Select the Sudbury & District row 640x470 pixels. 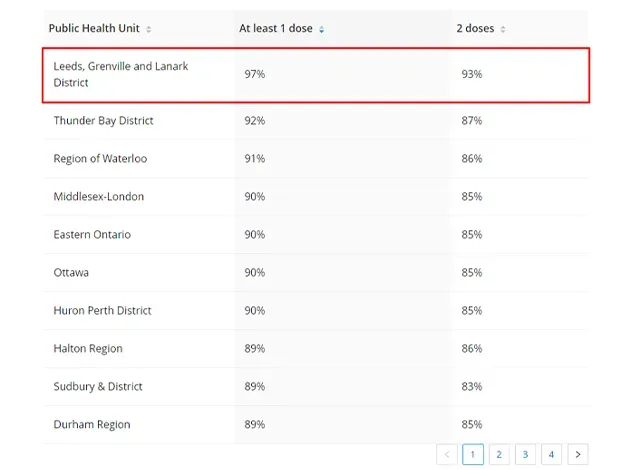click(98, 387)
